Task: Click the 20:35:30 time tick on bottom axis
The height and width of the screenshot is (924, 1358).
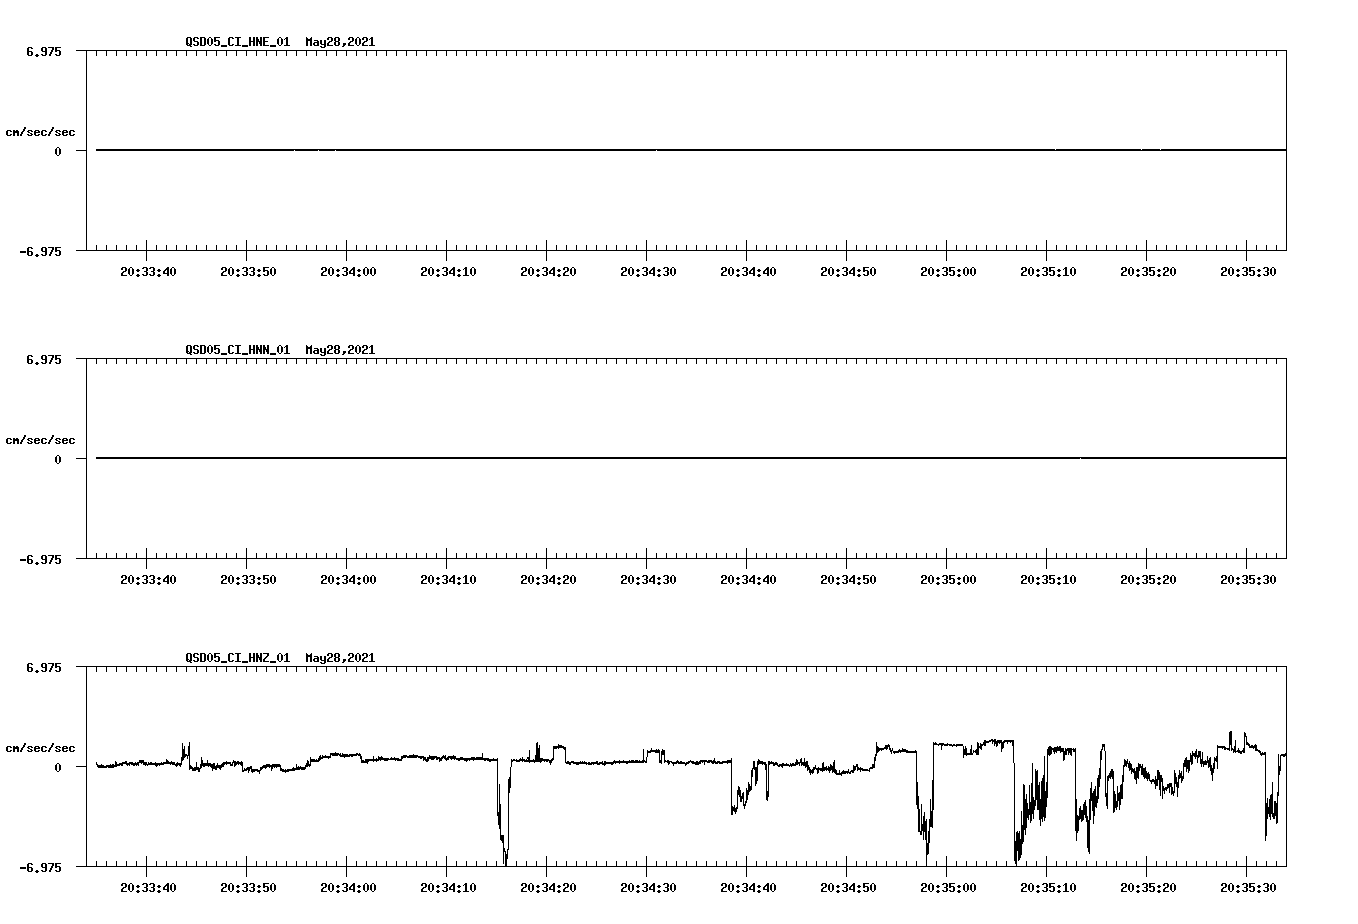Action: 1247,885
